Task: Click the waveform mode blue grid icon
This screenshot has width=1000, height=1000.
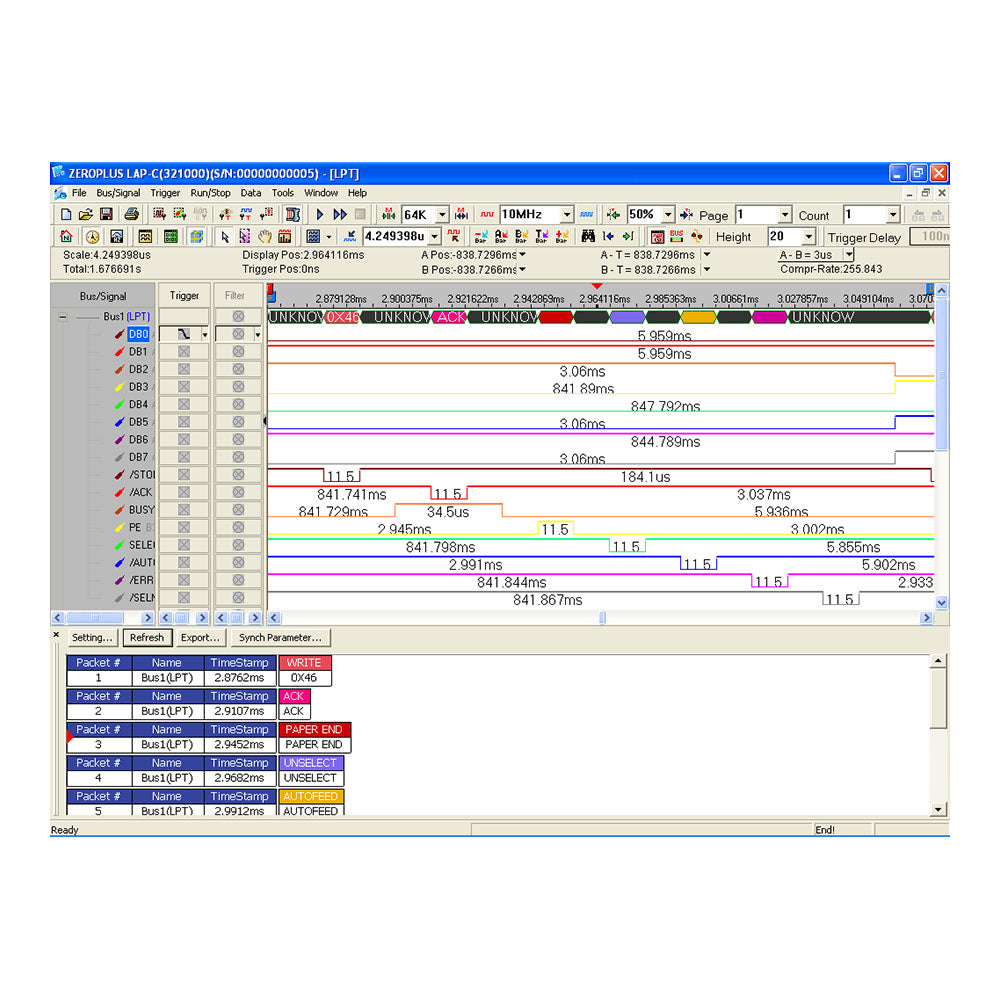Action: (x=312, y=237)
